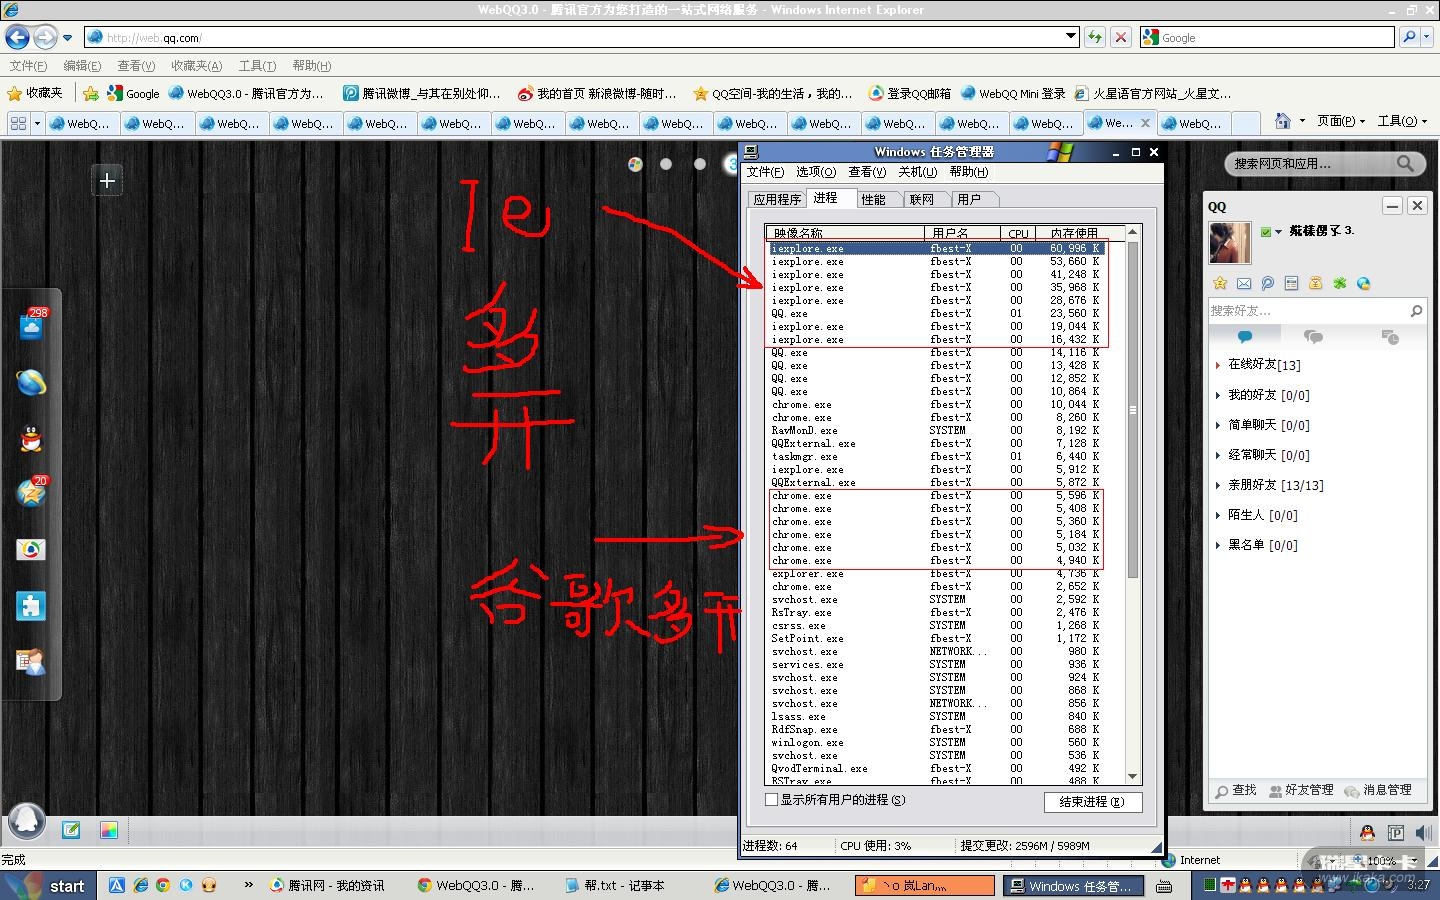Sort processes by 映像名称 column header

846,233
